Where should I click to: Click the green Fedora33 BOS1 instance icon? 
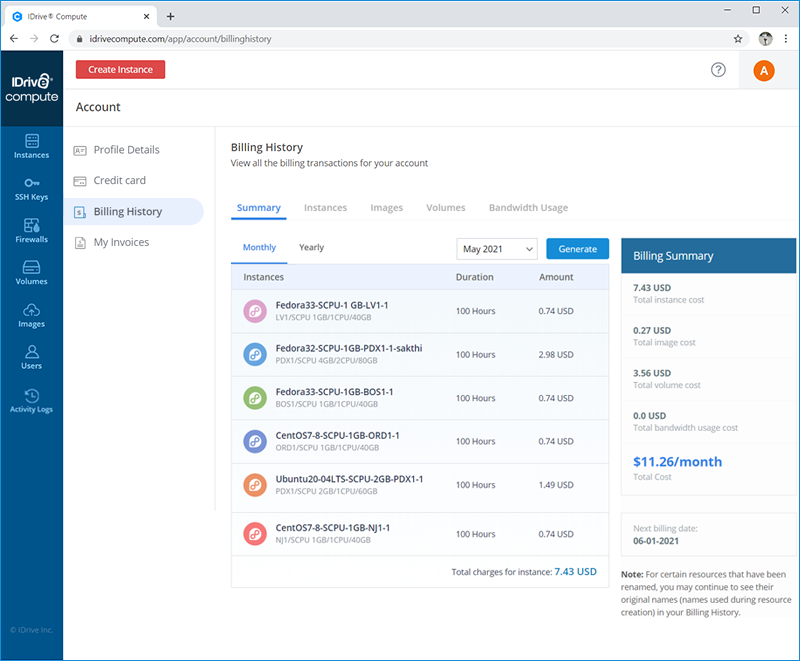255,398
